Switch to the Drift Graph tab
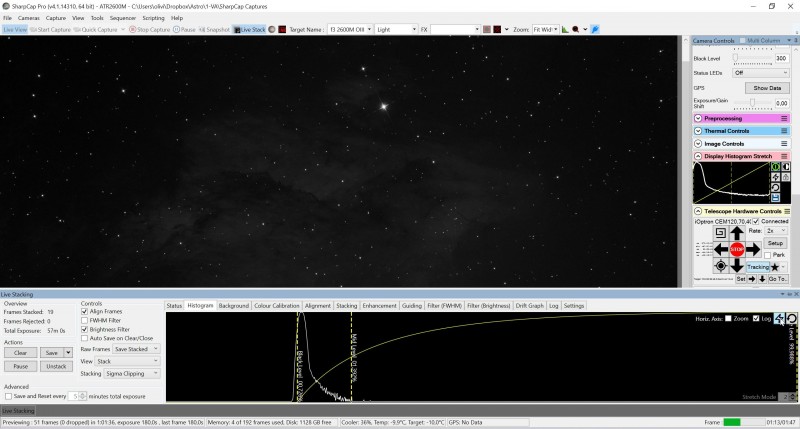 coord(530,306)
